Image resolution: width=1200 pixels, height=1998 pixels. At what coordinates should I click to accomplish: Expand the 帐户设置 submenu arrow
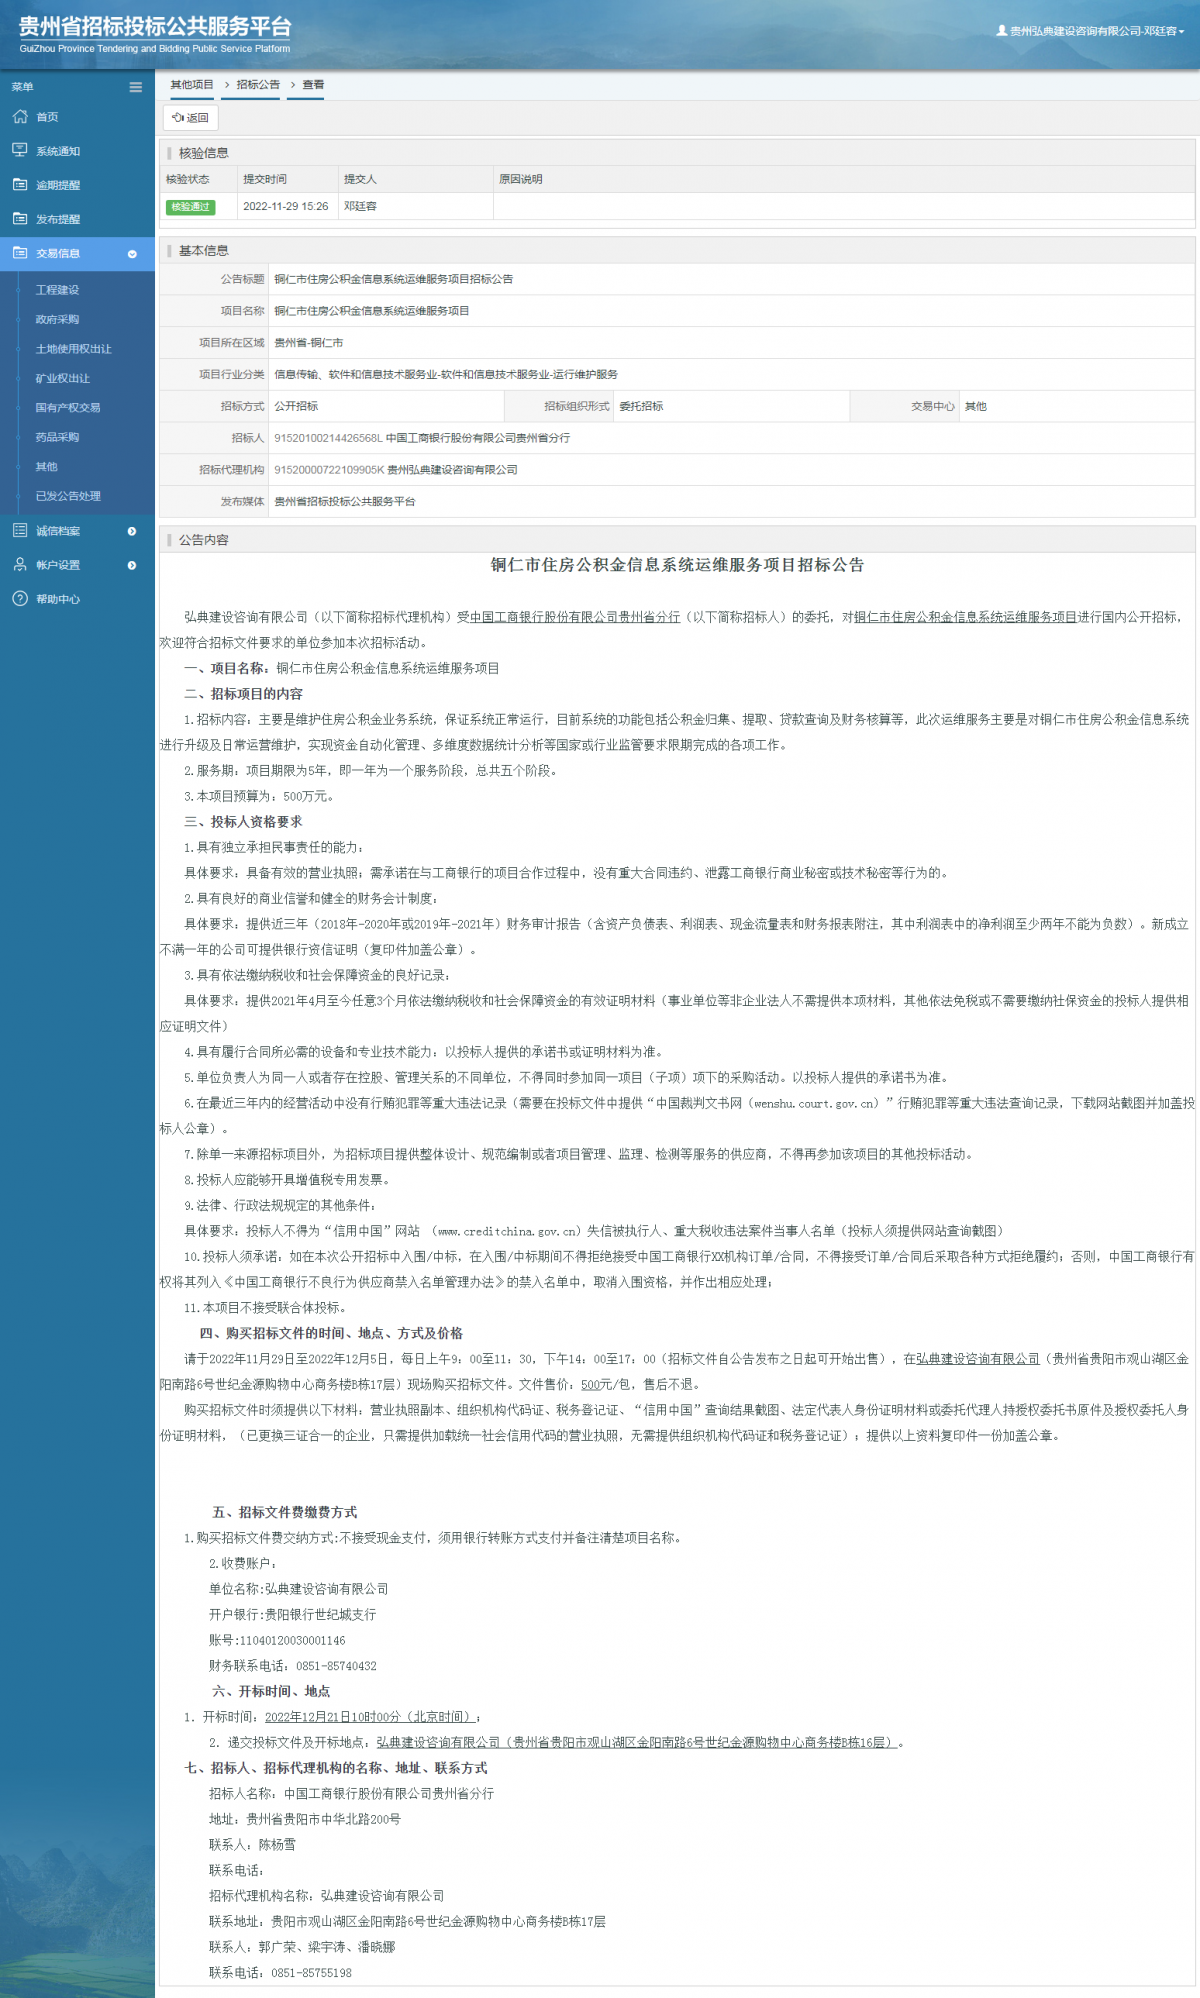pyautogui.click(x=132, y=565)
